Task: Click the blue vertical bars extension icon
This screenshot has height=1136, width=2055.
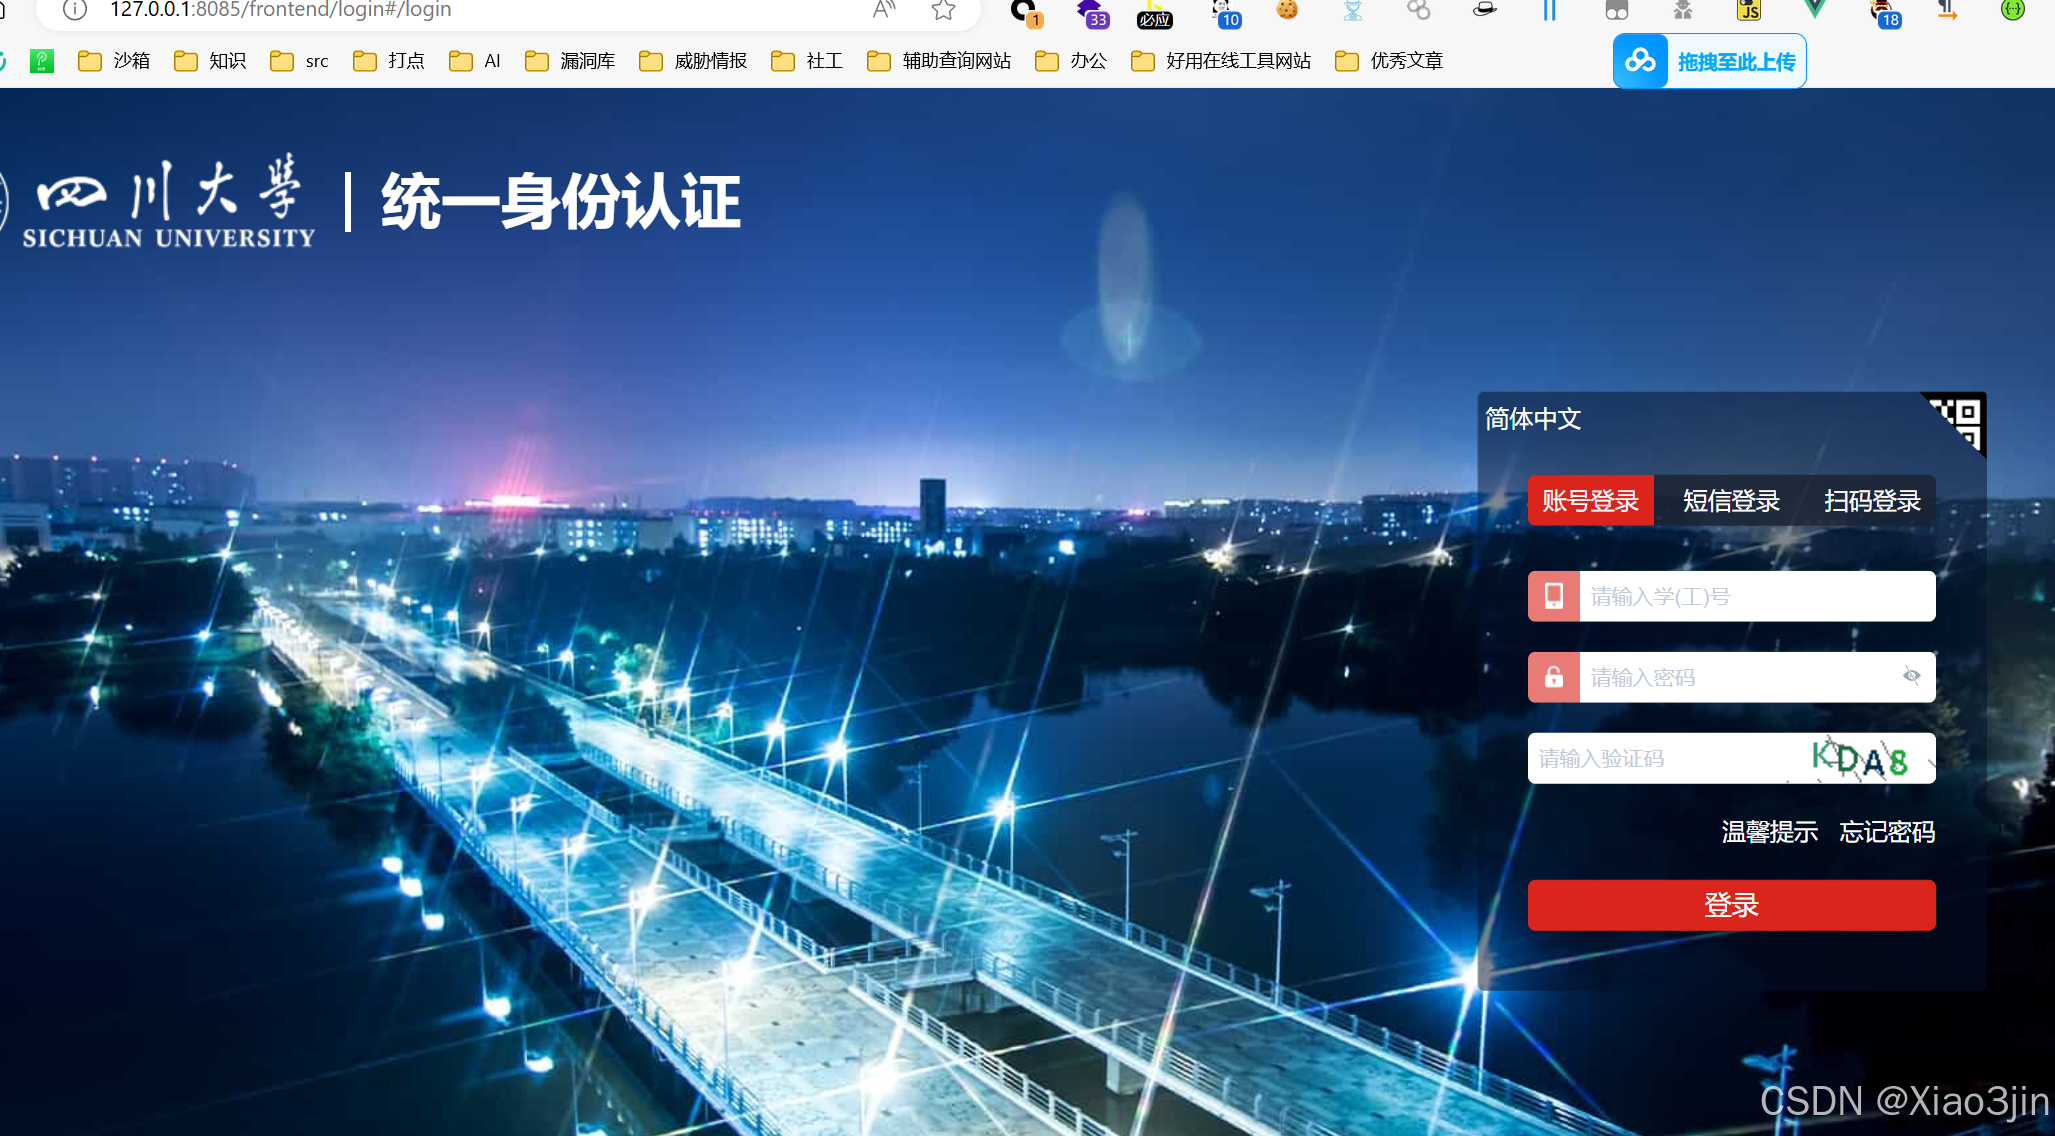Action: [x=1549, y=10]
